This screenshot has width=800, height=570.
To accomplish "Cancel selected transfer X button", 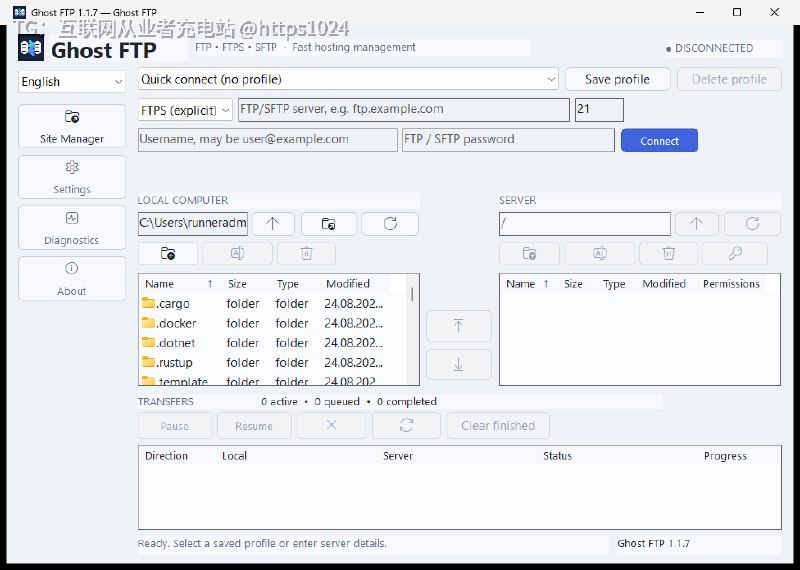I will click(x=332, y=426).
